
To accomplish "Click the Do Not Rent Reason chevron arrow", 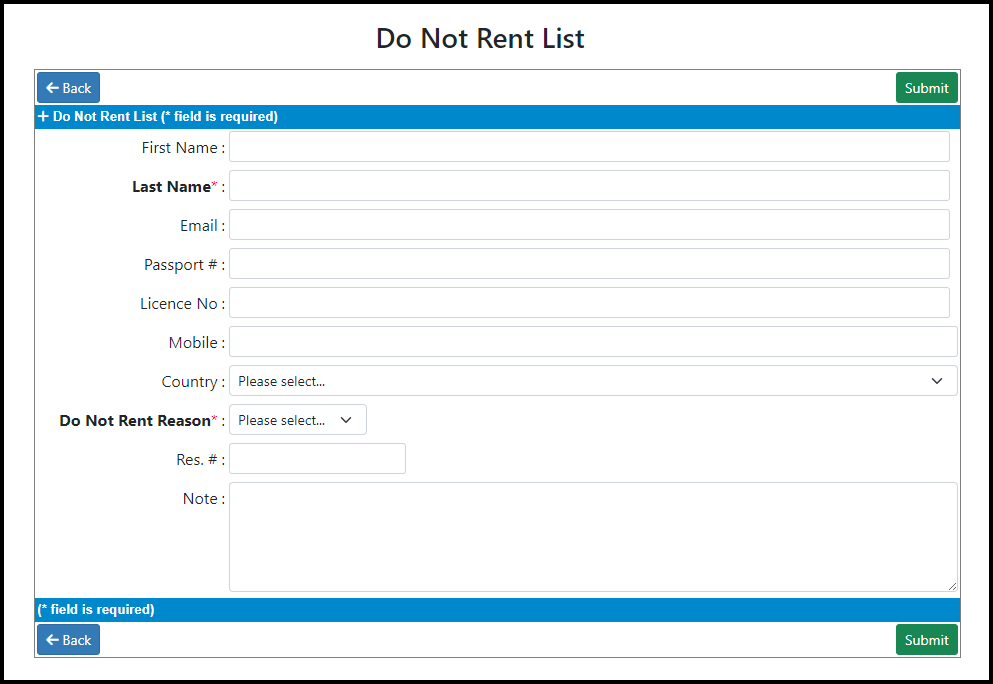I will [x=346, y=420].
